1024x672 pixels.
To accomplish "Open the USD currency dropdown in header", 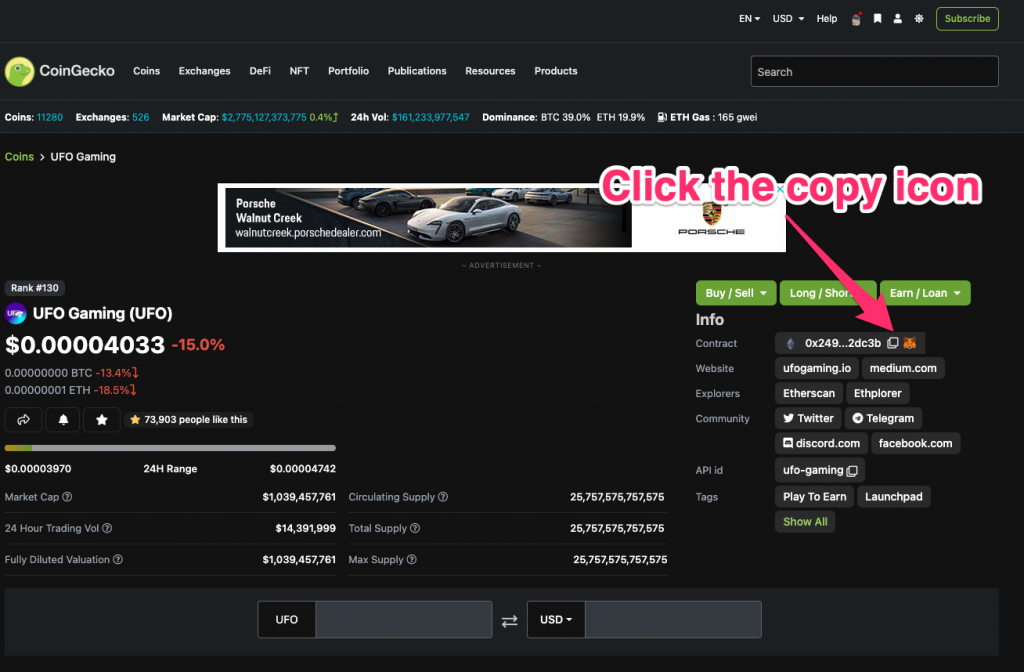I will coord(788,18).
